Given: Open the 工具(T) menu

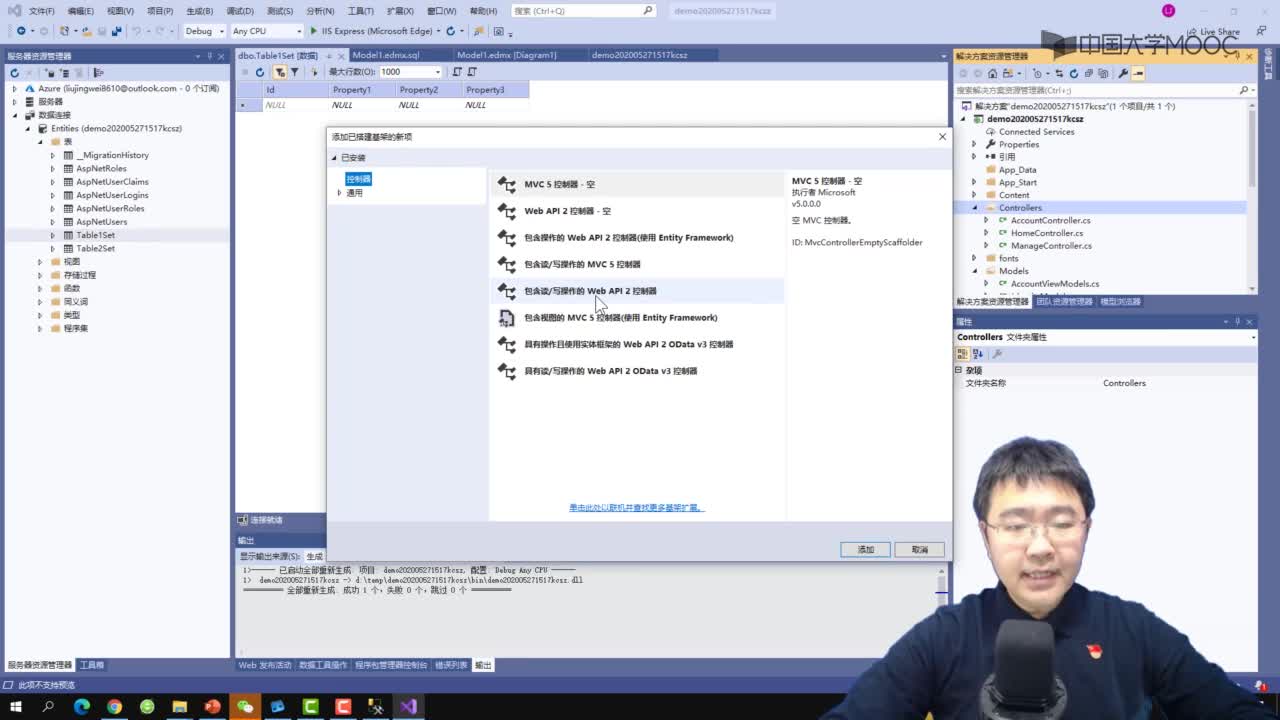Looking at the screenshot, I should 361,11.
